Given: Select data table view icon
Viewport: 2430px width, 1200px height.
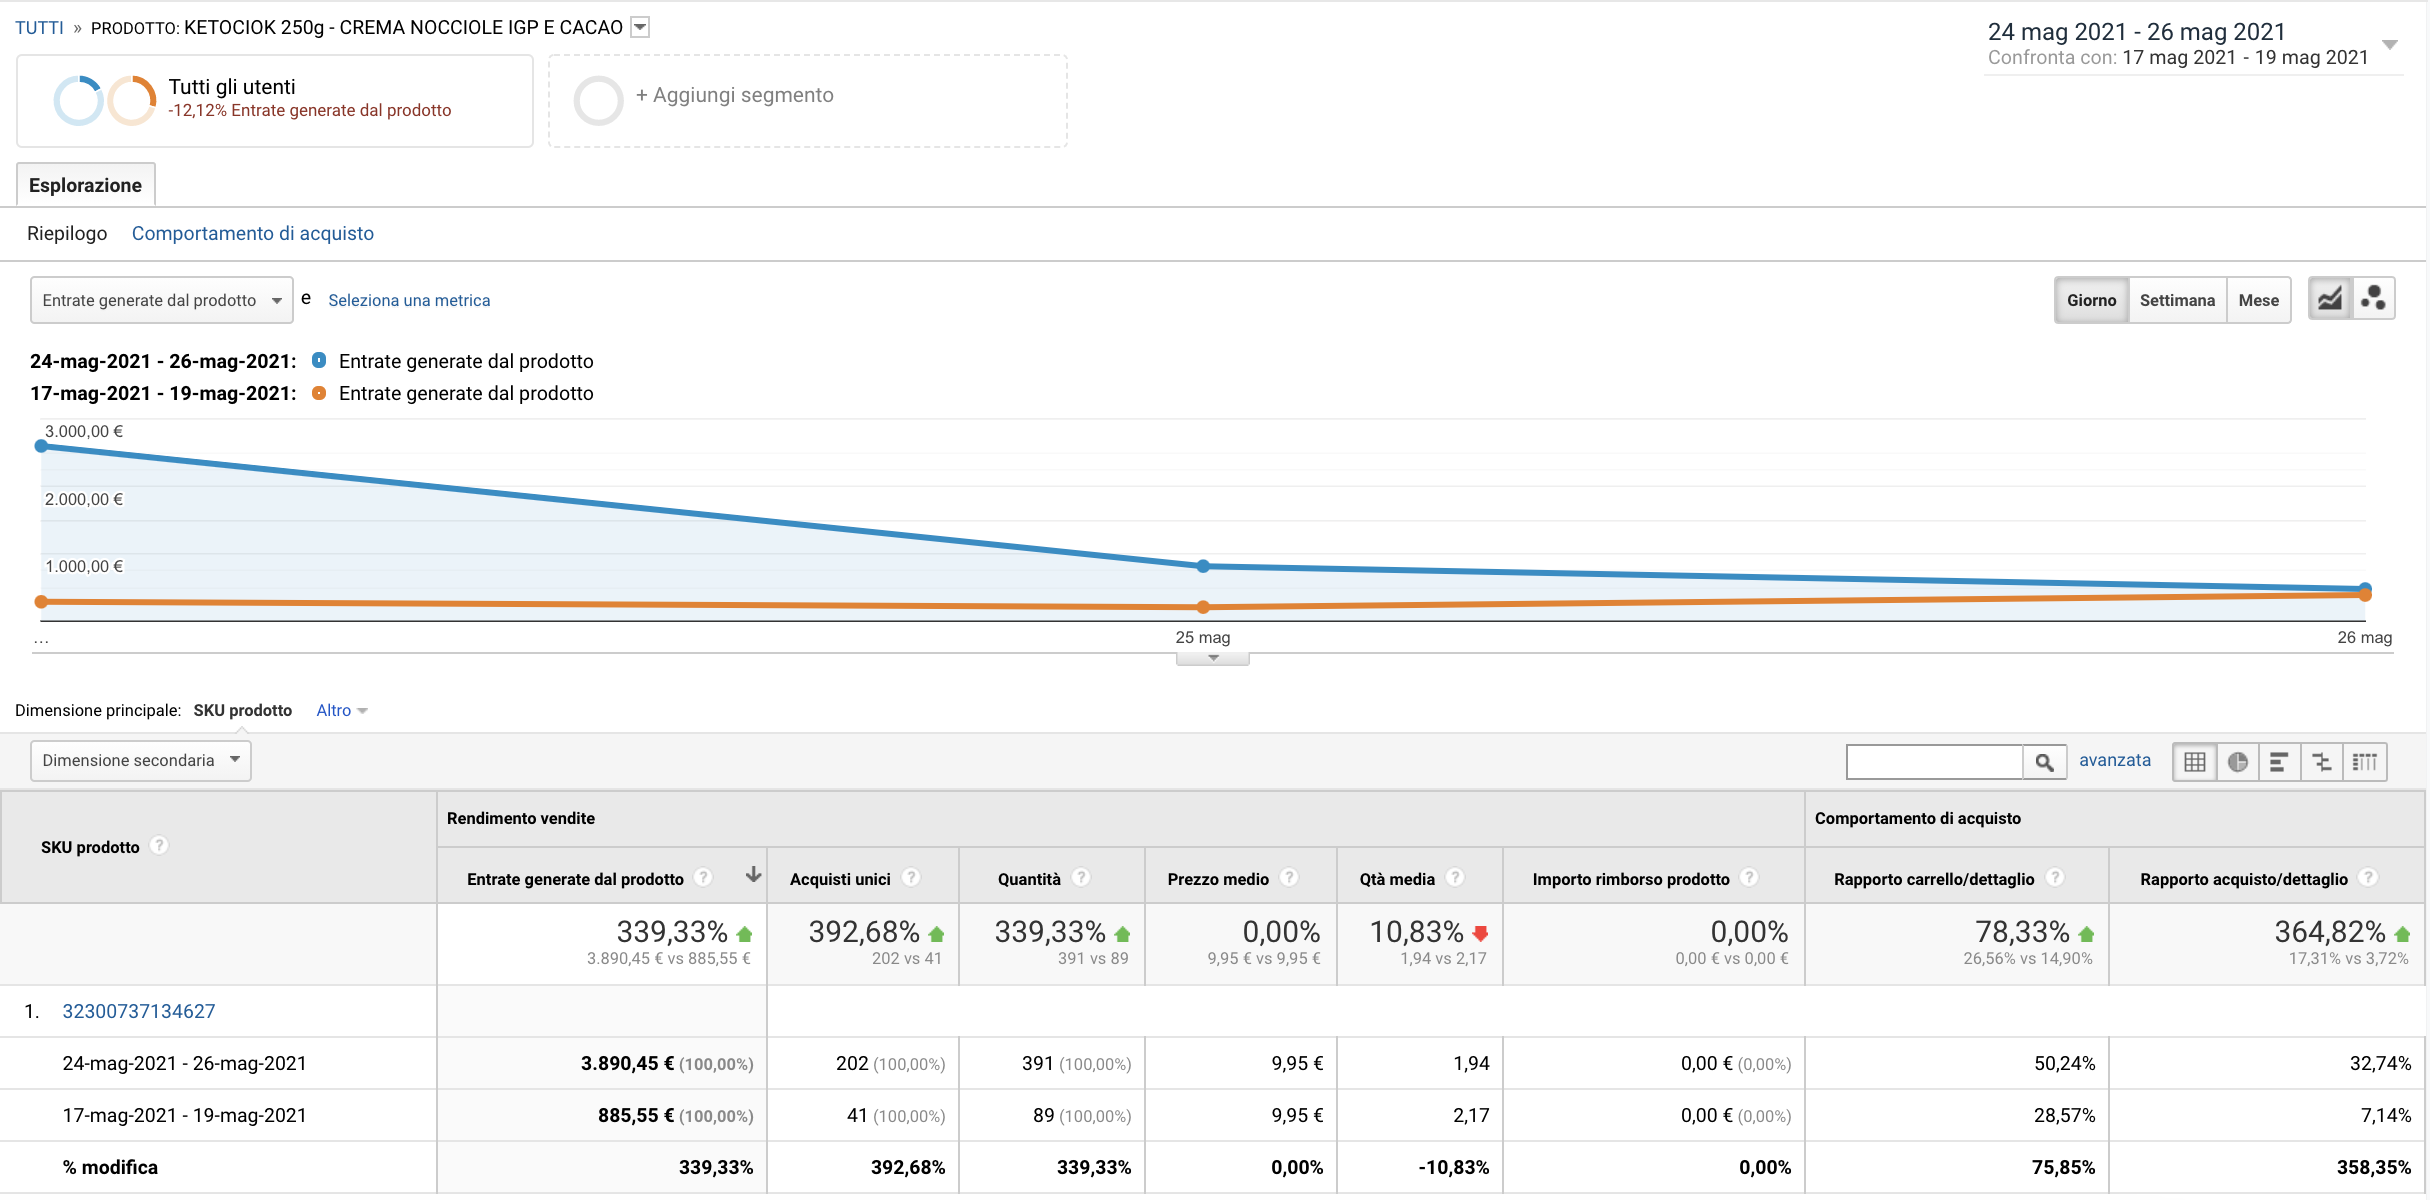Looking at the screenshot, I should [2195, 762].
